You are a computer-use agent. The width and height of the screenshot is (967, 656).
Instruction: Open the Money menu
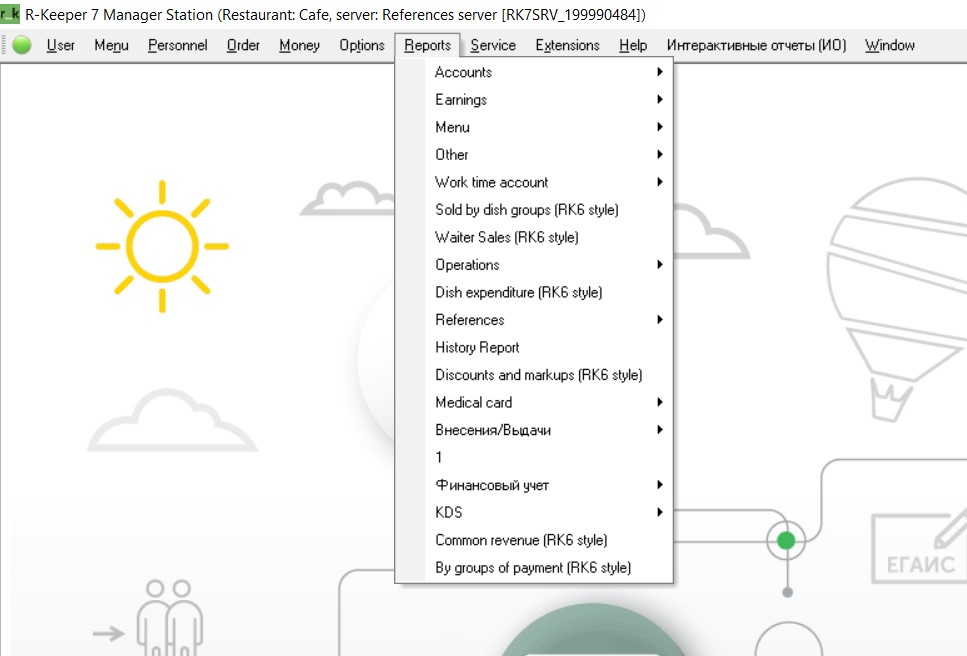point(299,45)
